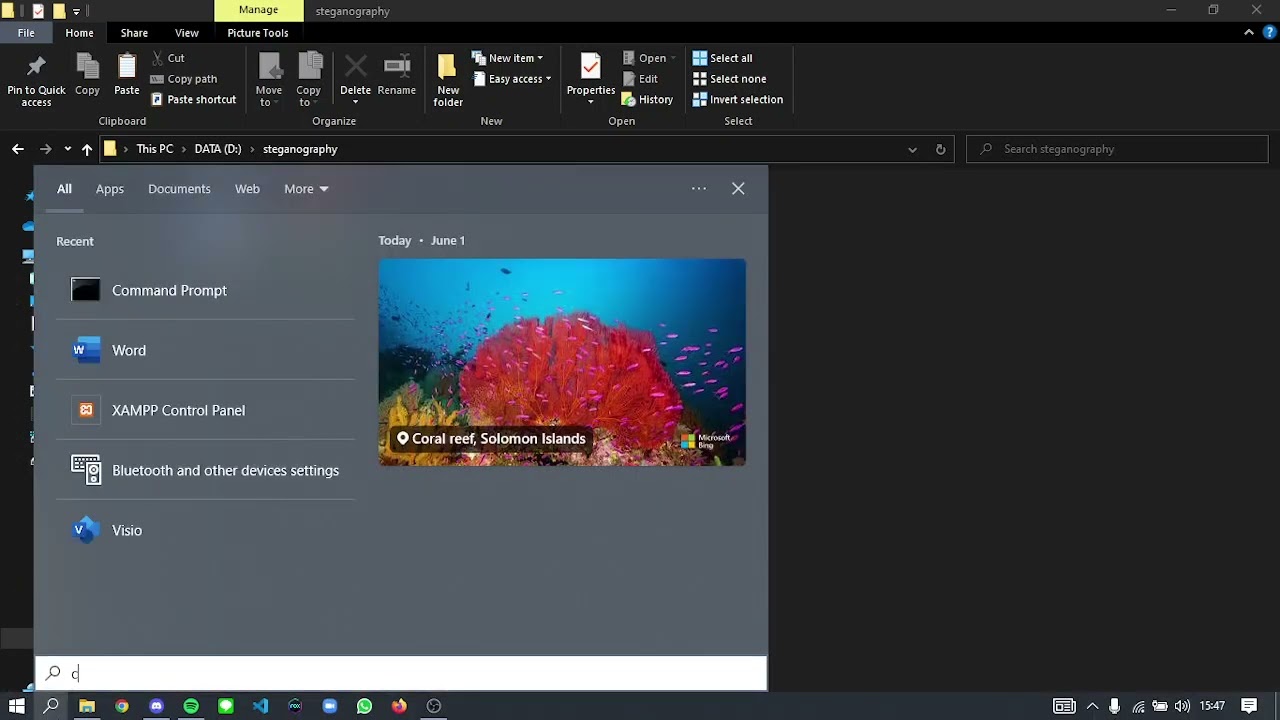Open Visual Studio Code from taskbar
The image size is (1280, 720).
pos(260,706)
